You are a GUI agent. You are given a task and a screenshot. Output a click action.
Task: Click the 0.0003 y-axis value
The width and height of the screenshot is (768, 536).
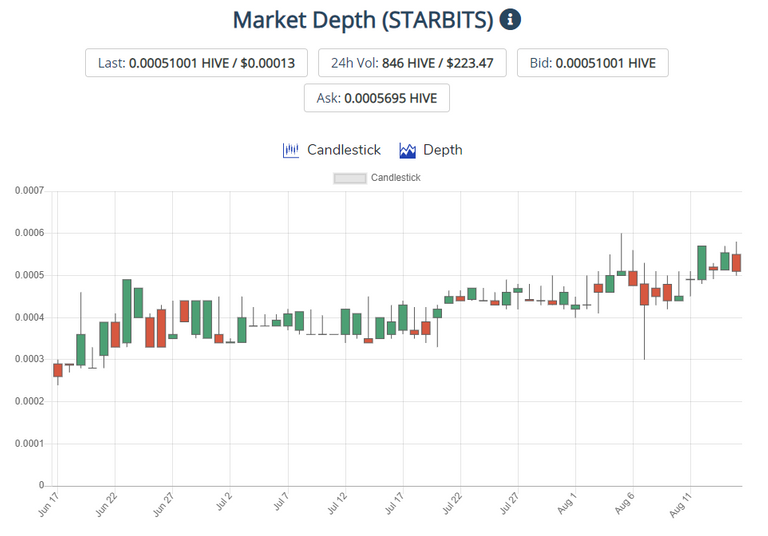(x=29, y=359)
